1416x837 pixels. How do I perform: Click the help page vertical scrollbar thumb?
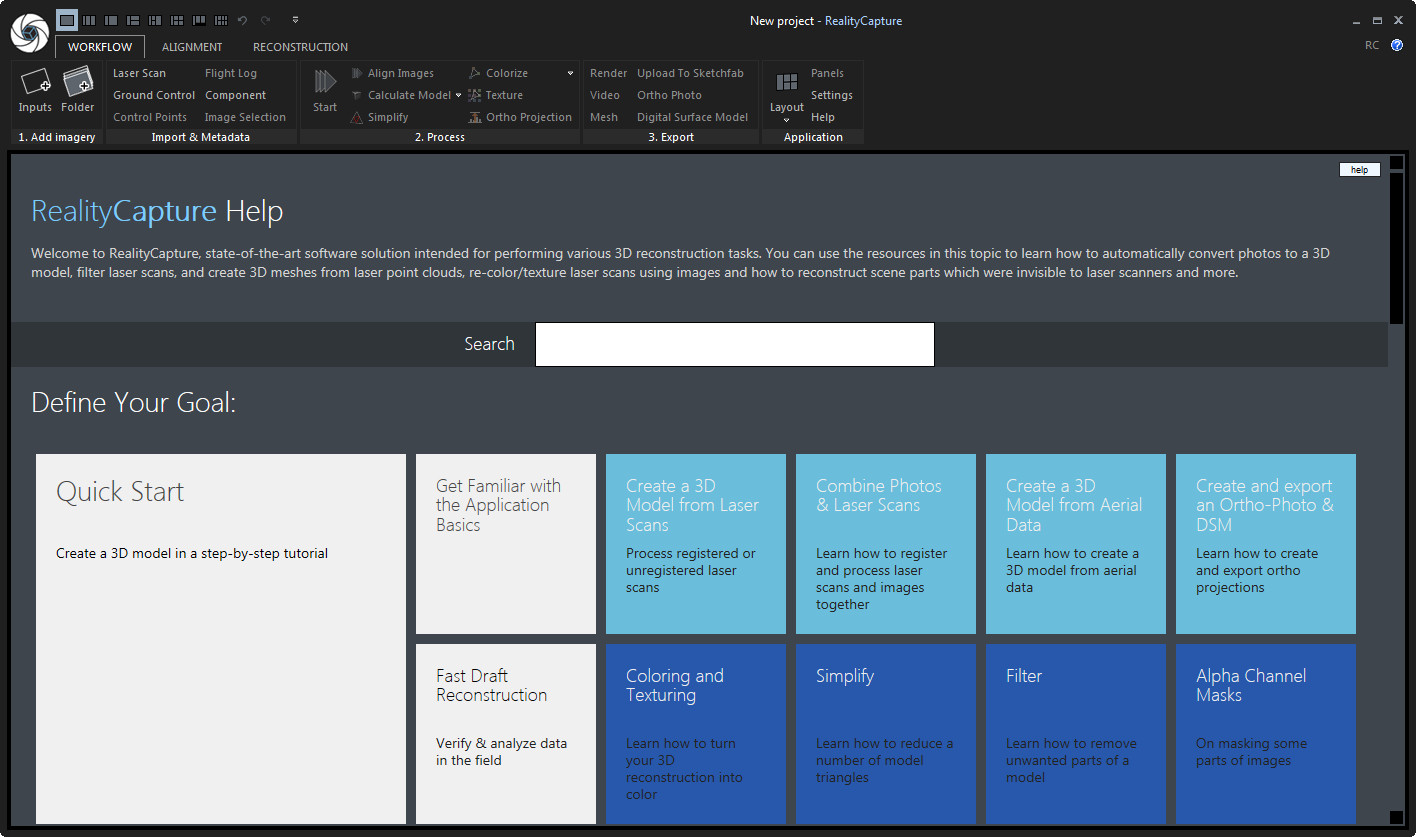(1397, 248)
